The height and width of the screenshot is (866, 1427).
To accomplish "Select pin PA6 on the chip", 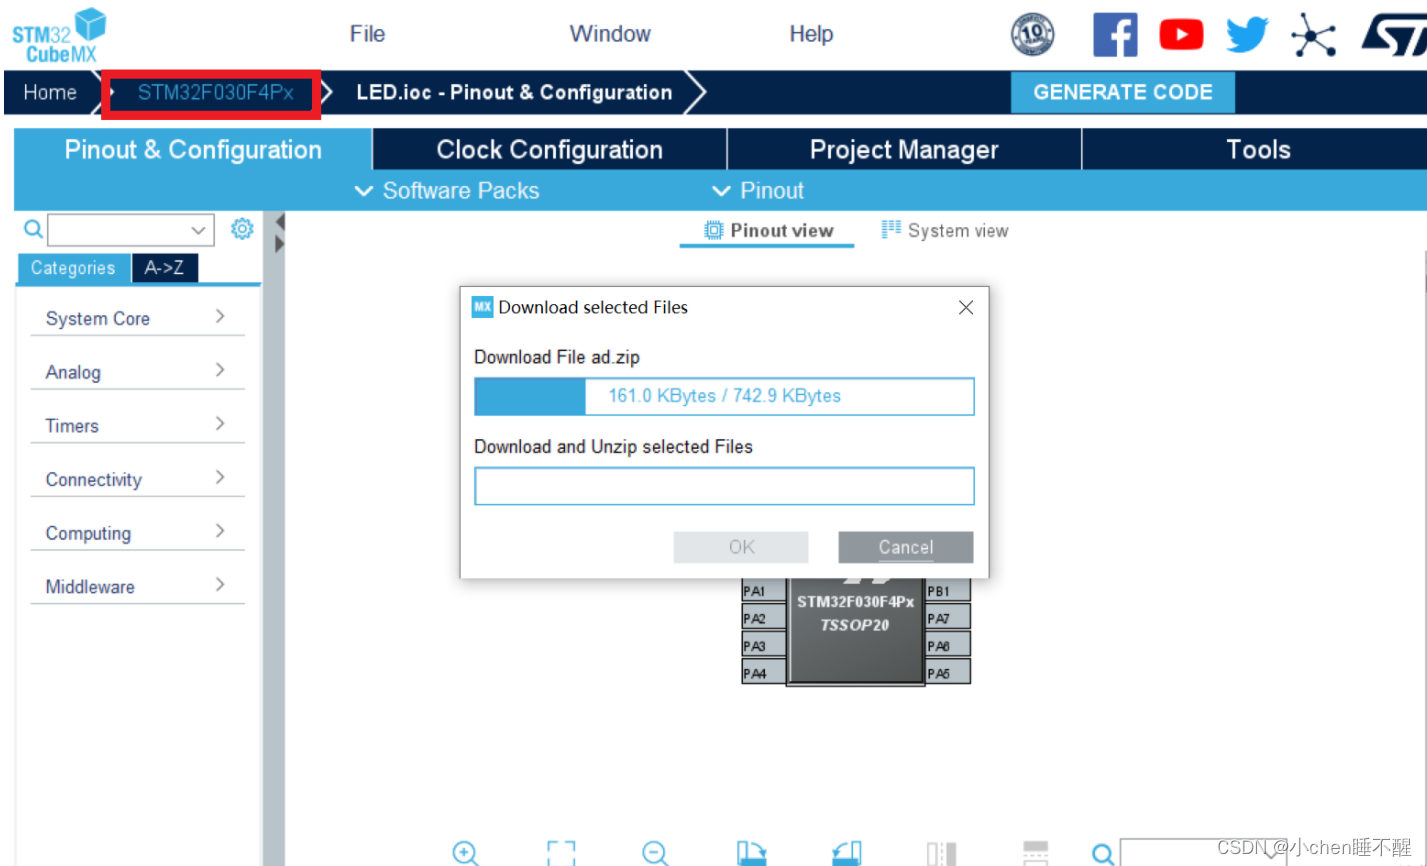I will 947,646.
